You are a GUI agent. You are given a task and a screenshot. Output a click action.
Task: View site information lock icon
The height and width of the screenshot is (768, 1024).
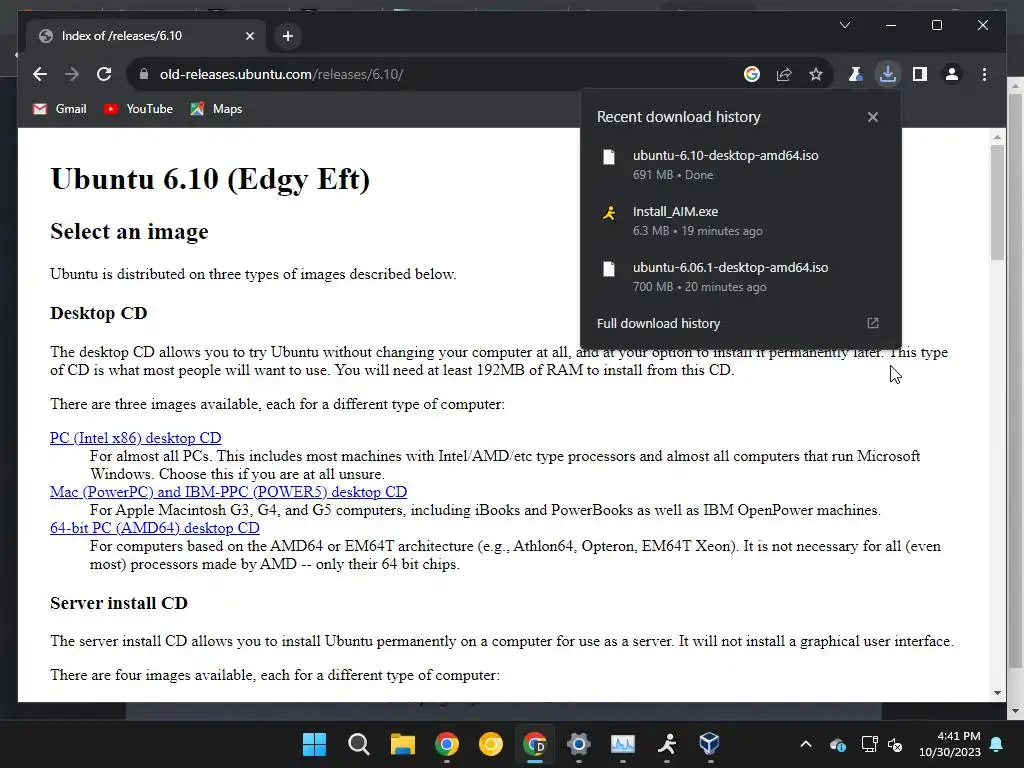coord(144,74)
